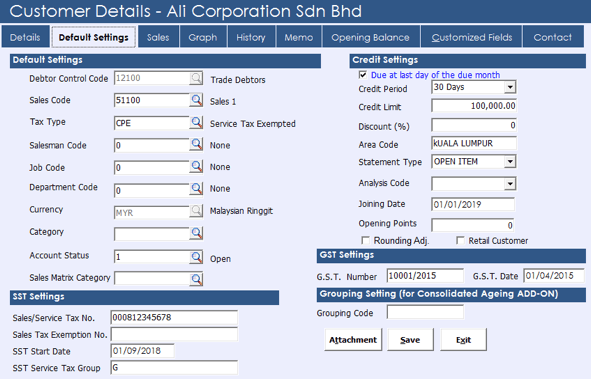
Task: Expand the Statement Type dropdown
Action: coord(510,162)
